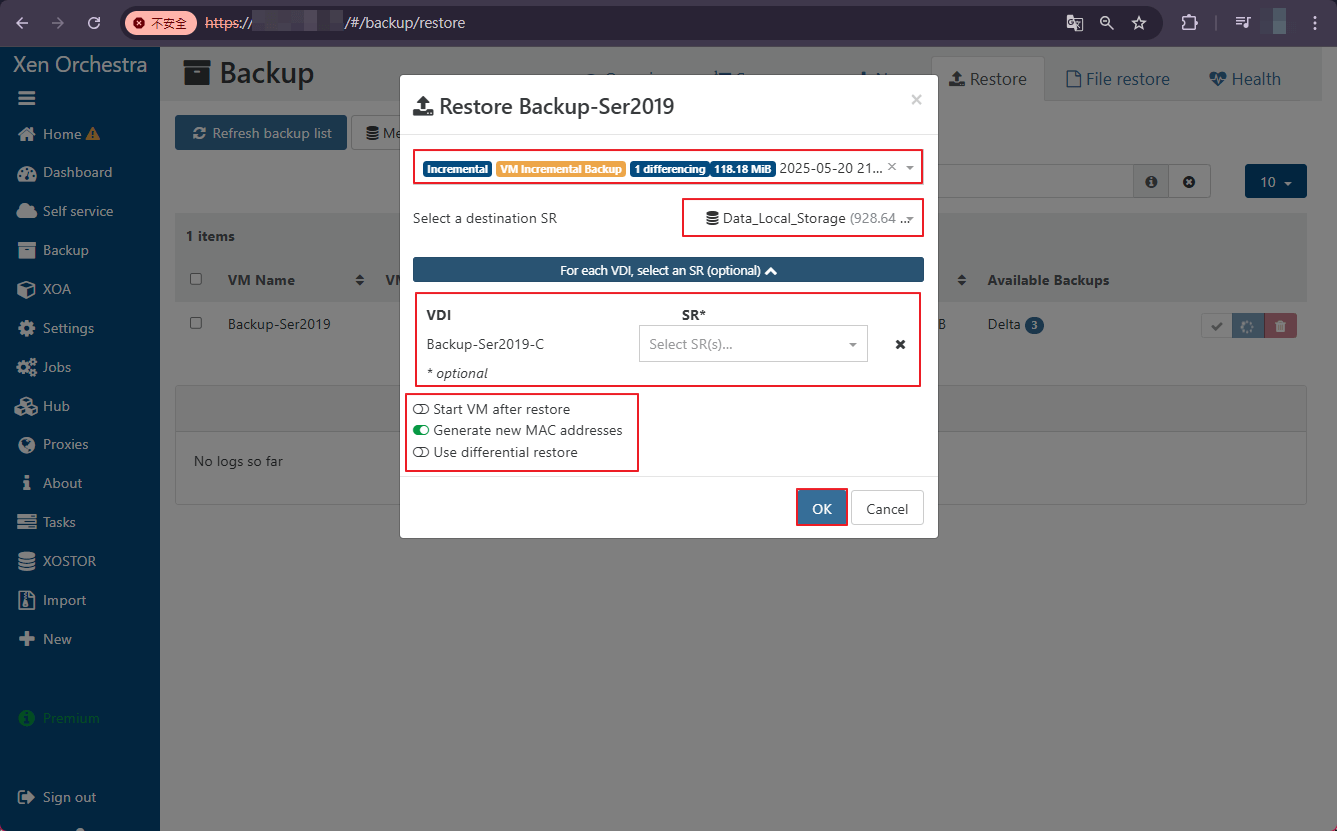Click Backup-Ser2019 VM name text
The width and height of the screenshot is (1337, 831).
(x=279, y=324)
